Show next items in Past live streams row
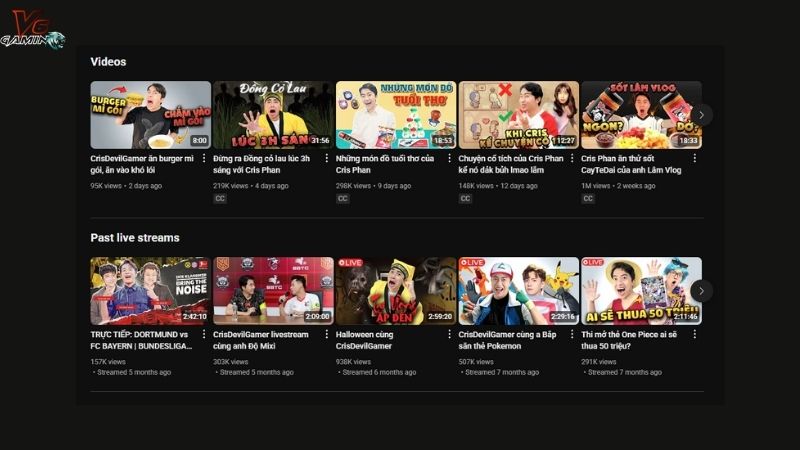The height and width of the screenshot is (450, 800). [702, 291]
